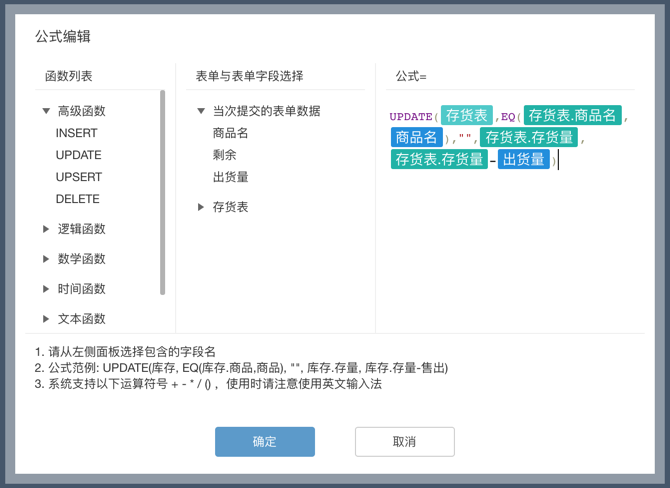Viewport: 670px width, 488px height.
Task: Click the 公式编辑 dialog title
Action: [x=63, y=36]
